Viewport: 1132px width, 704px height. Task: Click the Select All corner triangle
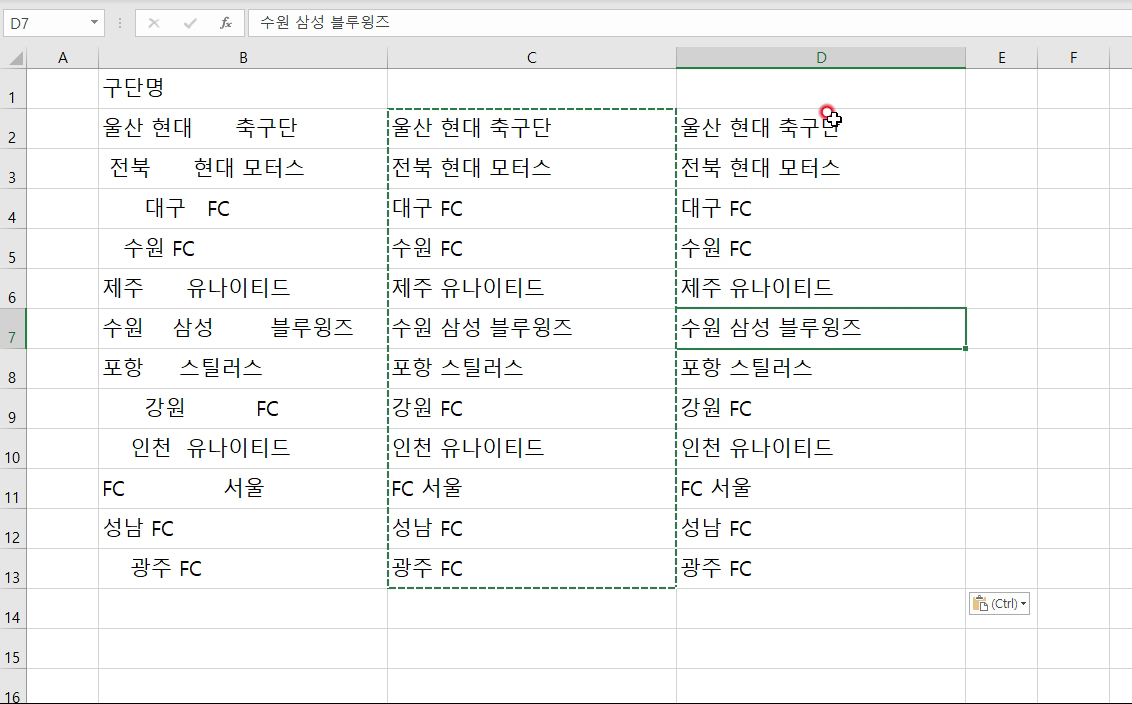(14, 58)
